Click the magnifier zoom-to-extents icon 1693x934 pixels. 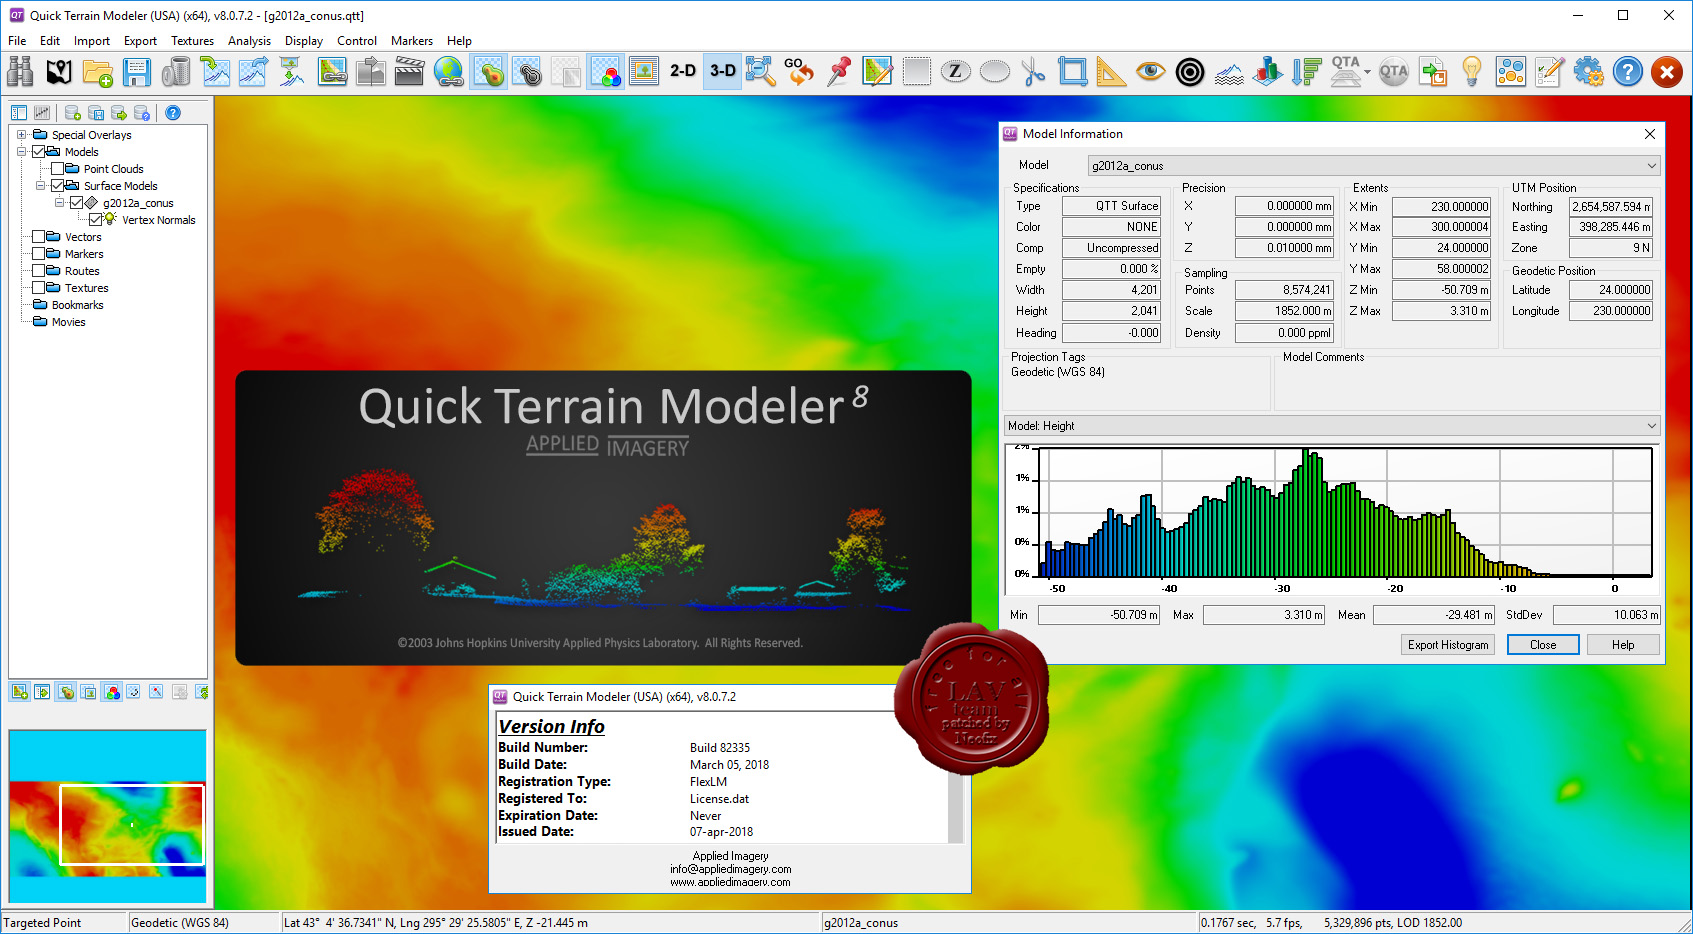tap(761, 72)
